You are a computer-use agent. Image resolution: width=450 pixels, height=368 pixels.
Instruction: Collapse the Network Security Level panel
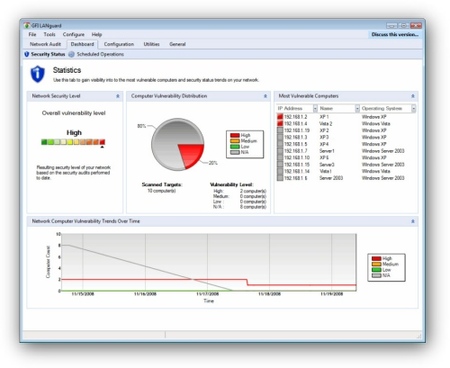point(118,96)
